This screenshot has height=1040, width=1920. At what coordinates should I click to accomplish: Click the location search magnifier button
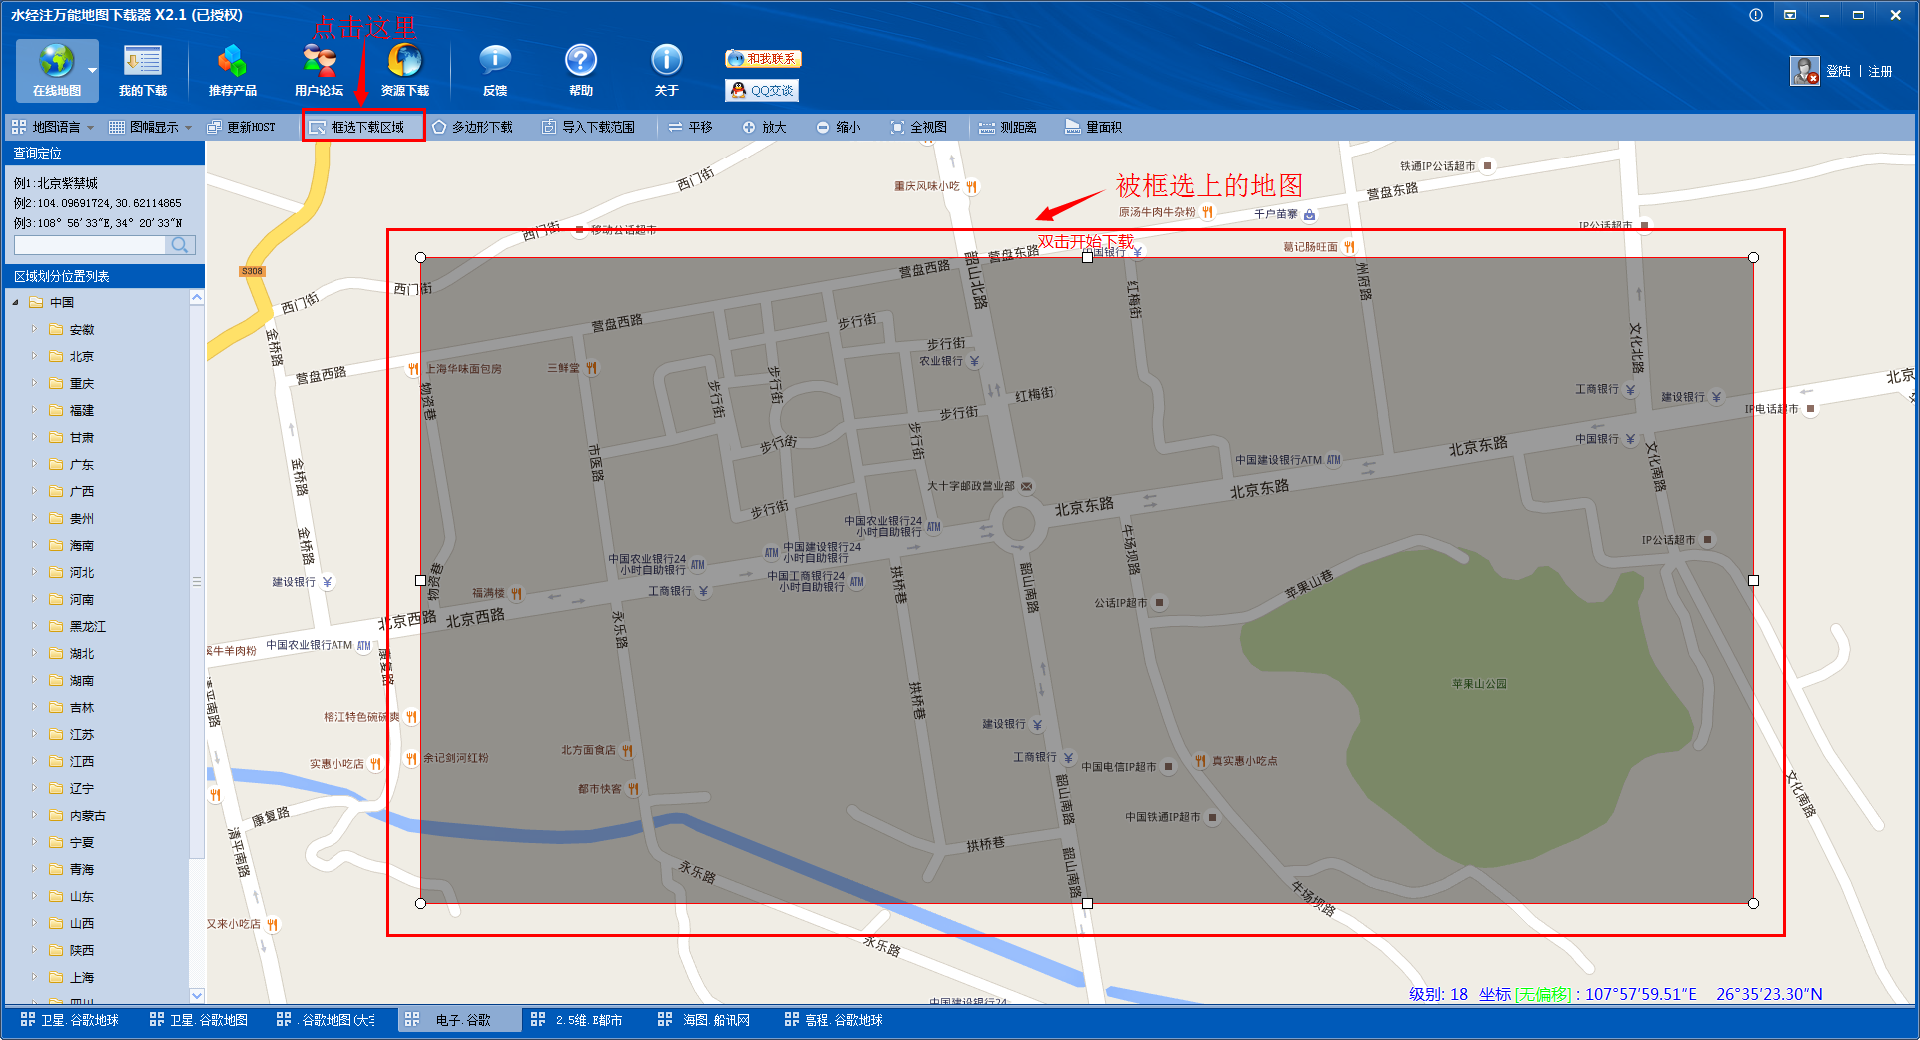click(x=180, y=245)
